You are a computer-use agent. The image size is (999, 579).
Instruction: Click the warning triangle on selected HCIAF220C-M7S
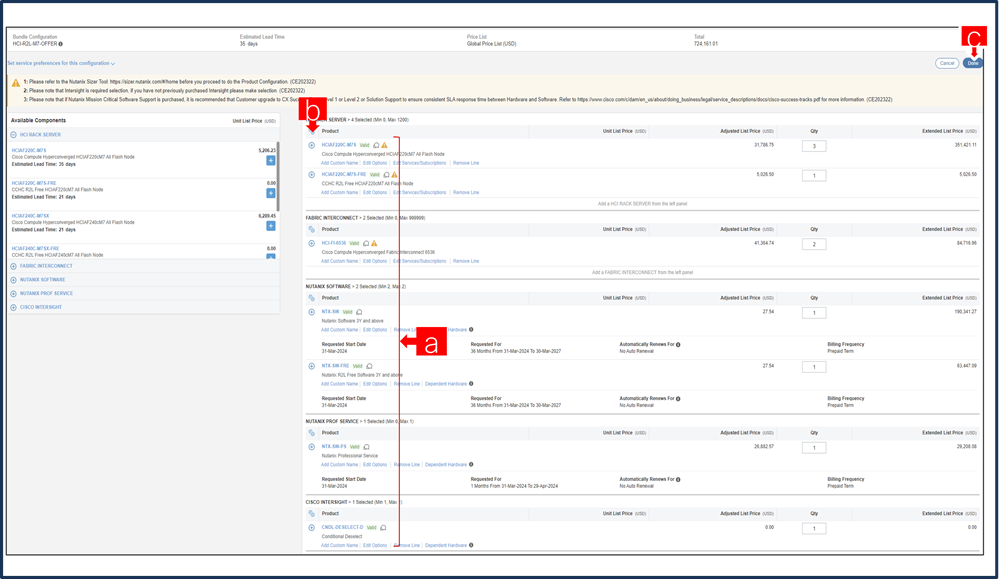tap(384, 145)
